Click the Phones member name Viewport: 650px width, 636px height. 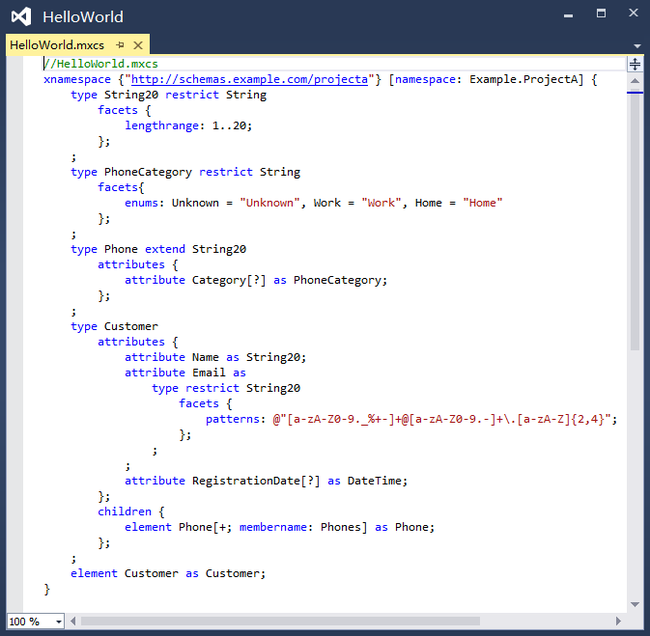(x=341, y=527)
